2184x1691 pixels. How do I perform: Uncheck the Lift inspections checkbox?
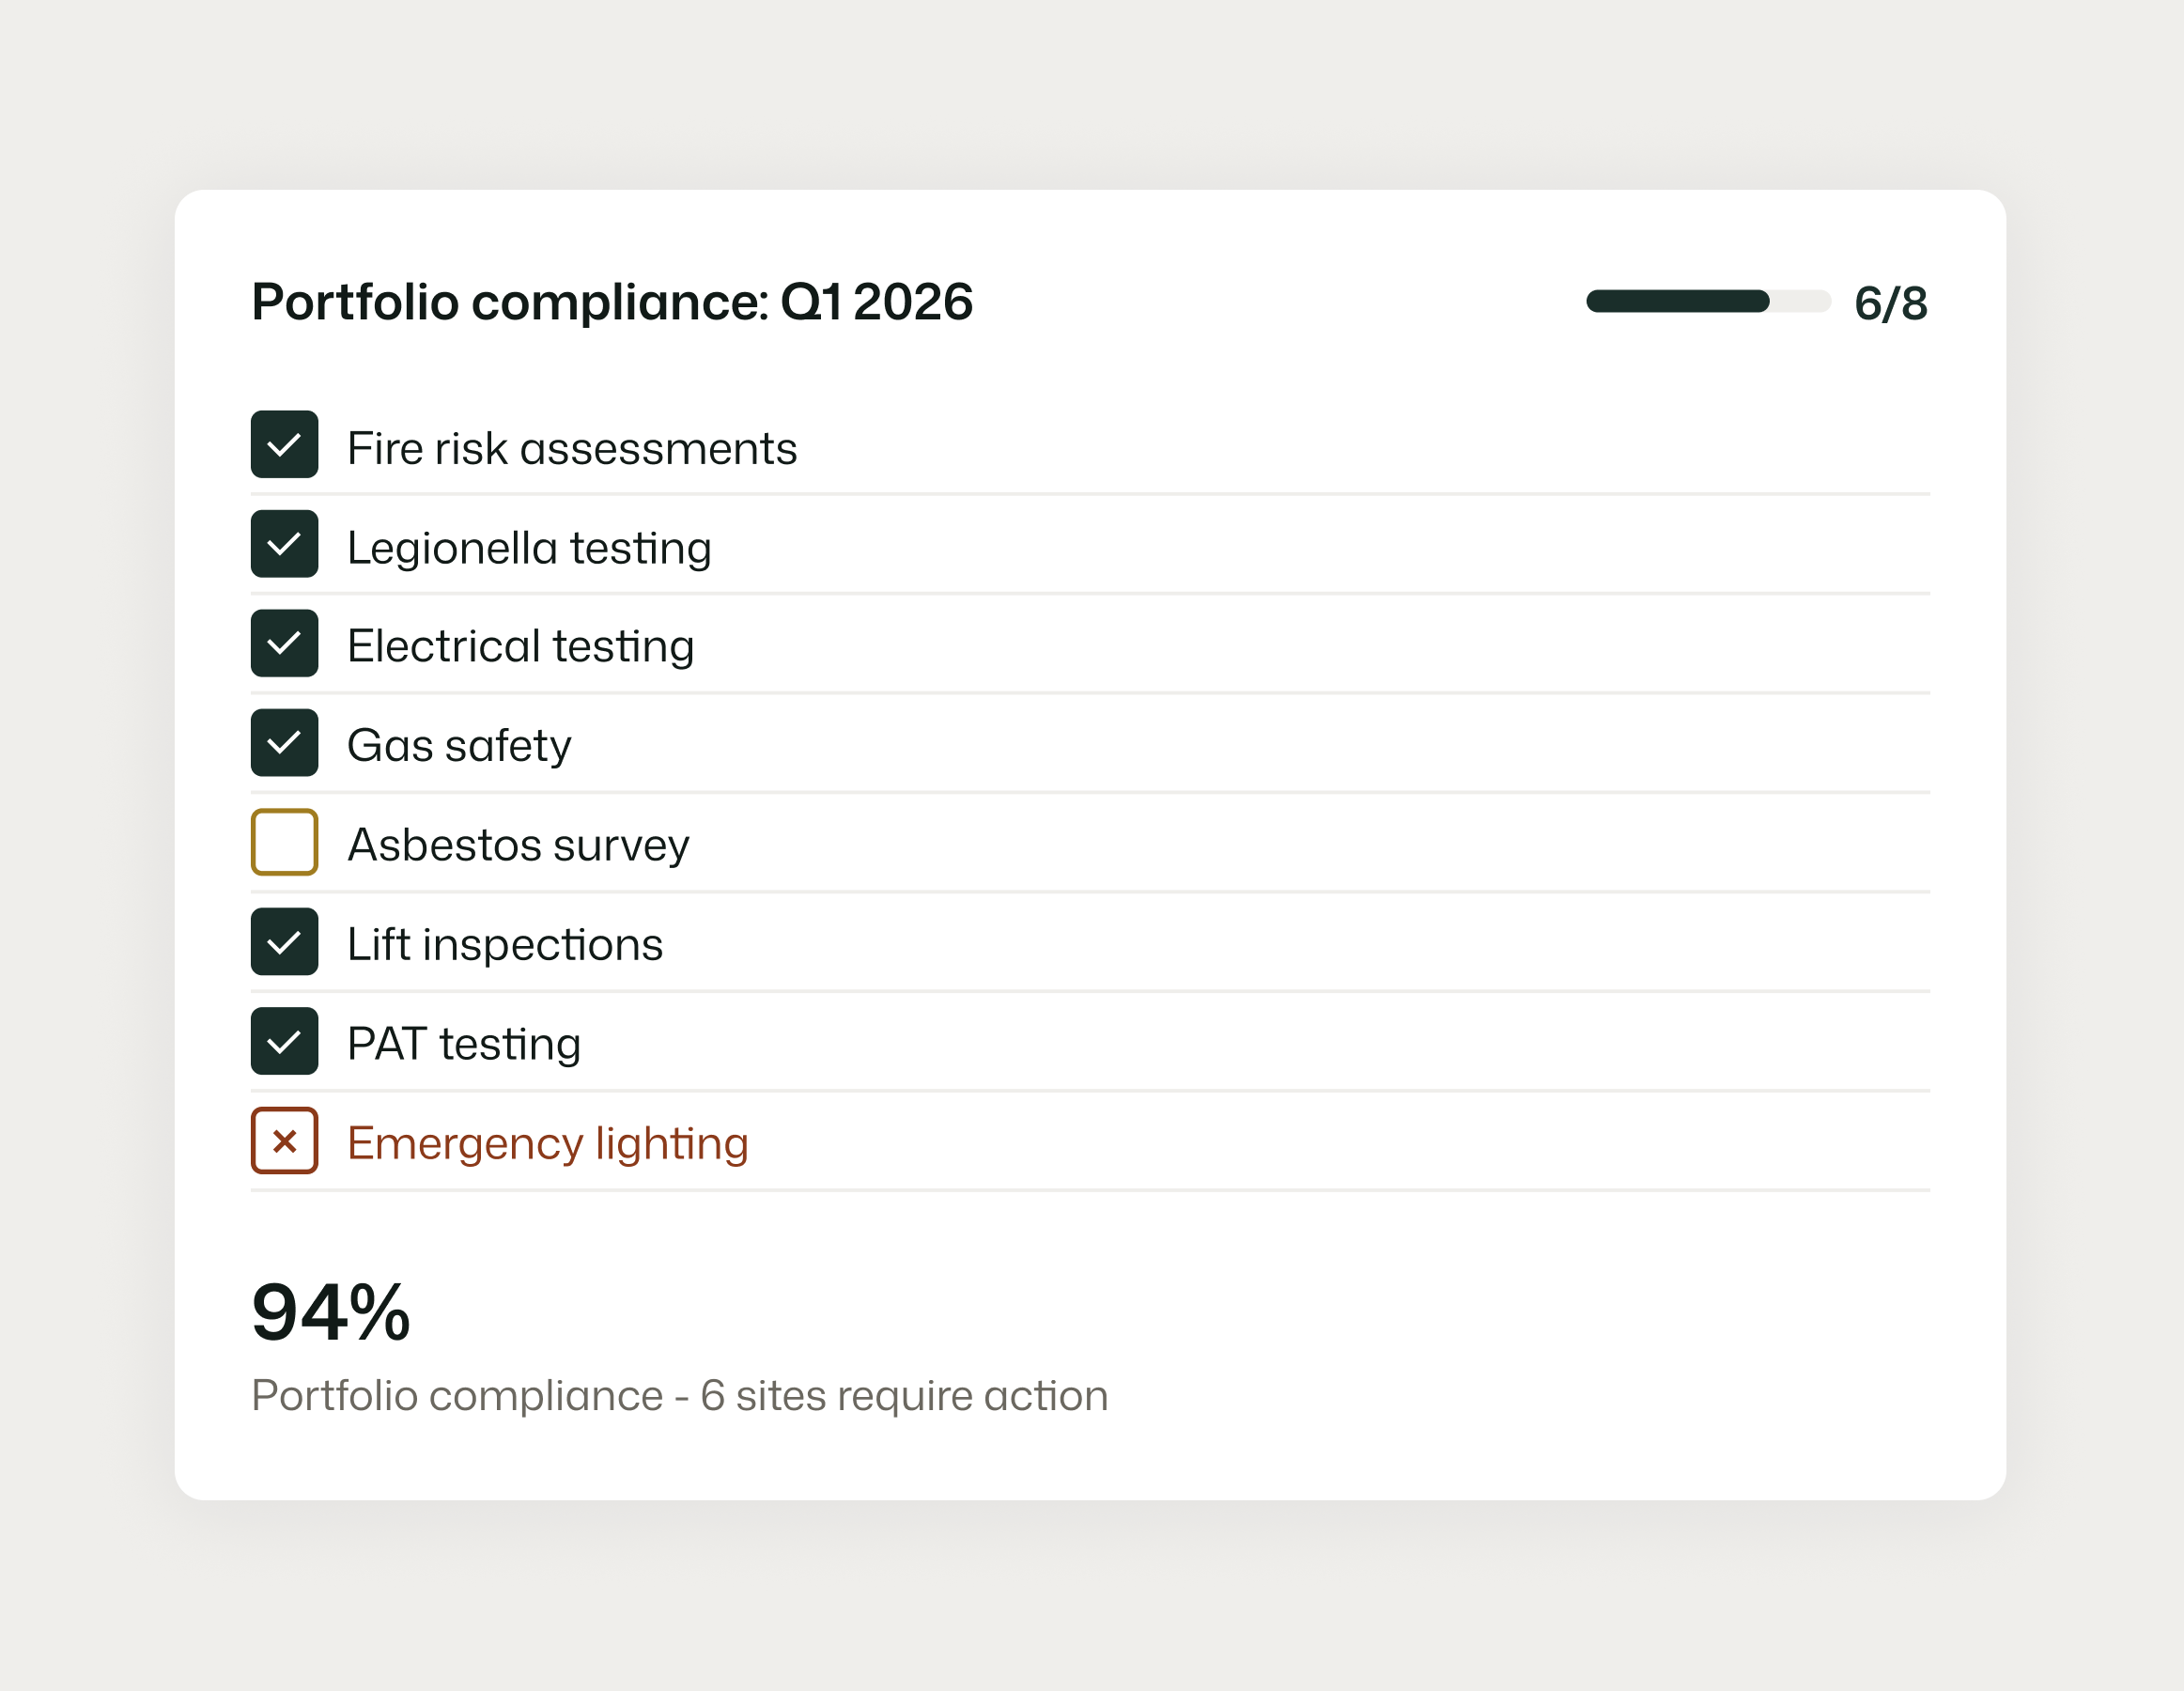(284, 941)
